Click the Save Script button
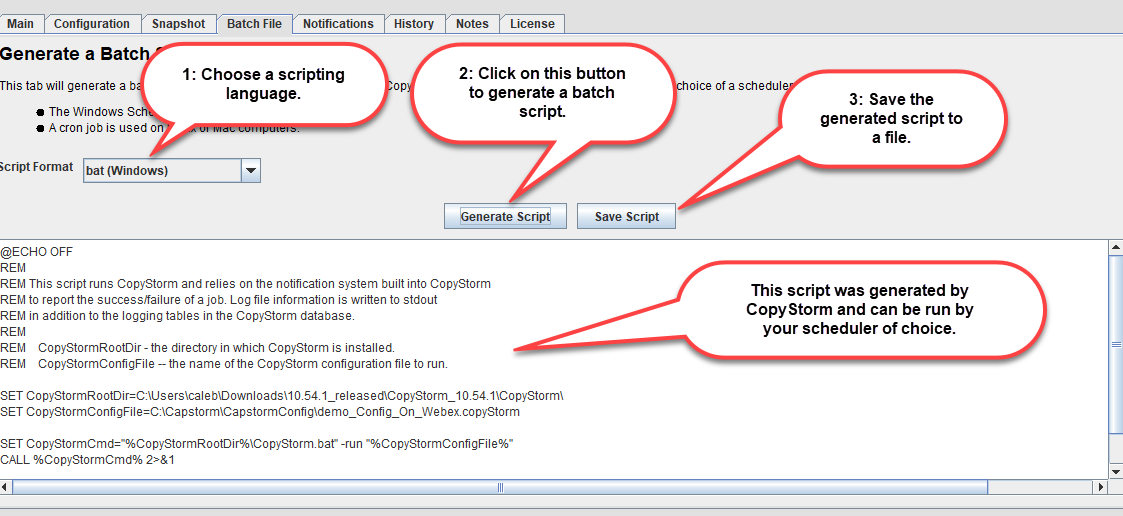The height and width of the screenshot is (516, 1123). (627, 216)
